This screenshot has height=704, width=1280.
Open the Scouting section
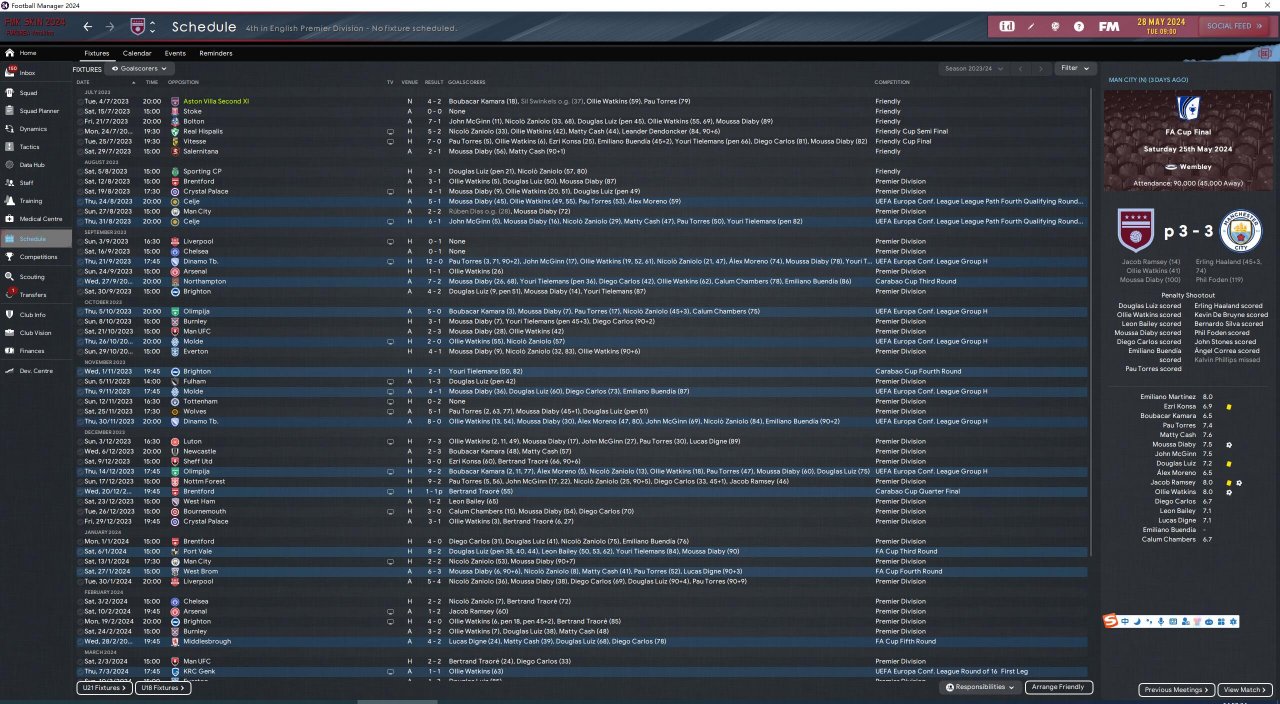pos(36,277)
